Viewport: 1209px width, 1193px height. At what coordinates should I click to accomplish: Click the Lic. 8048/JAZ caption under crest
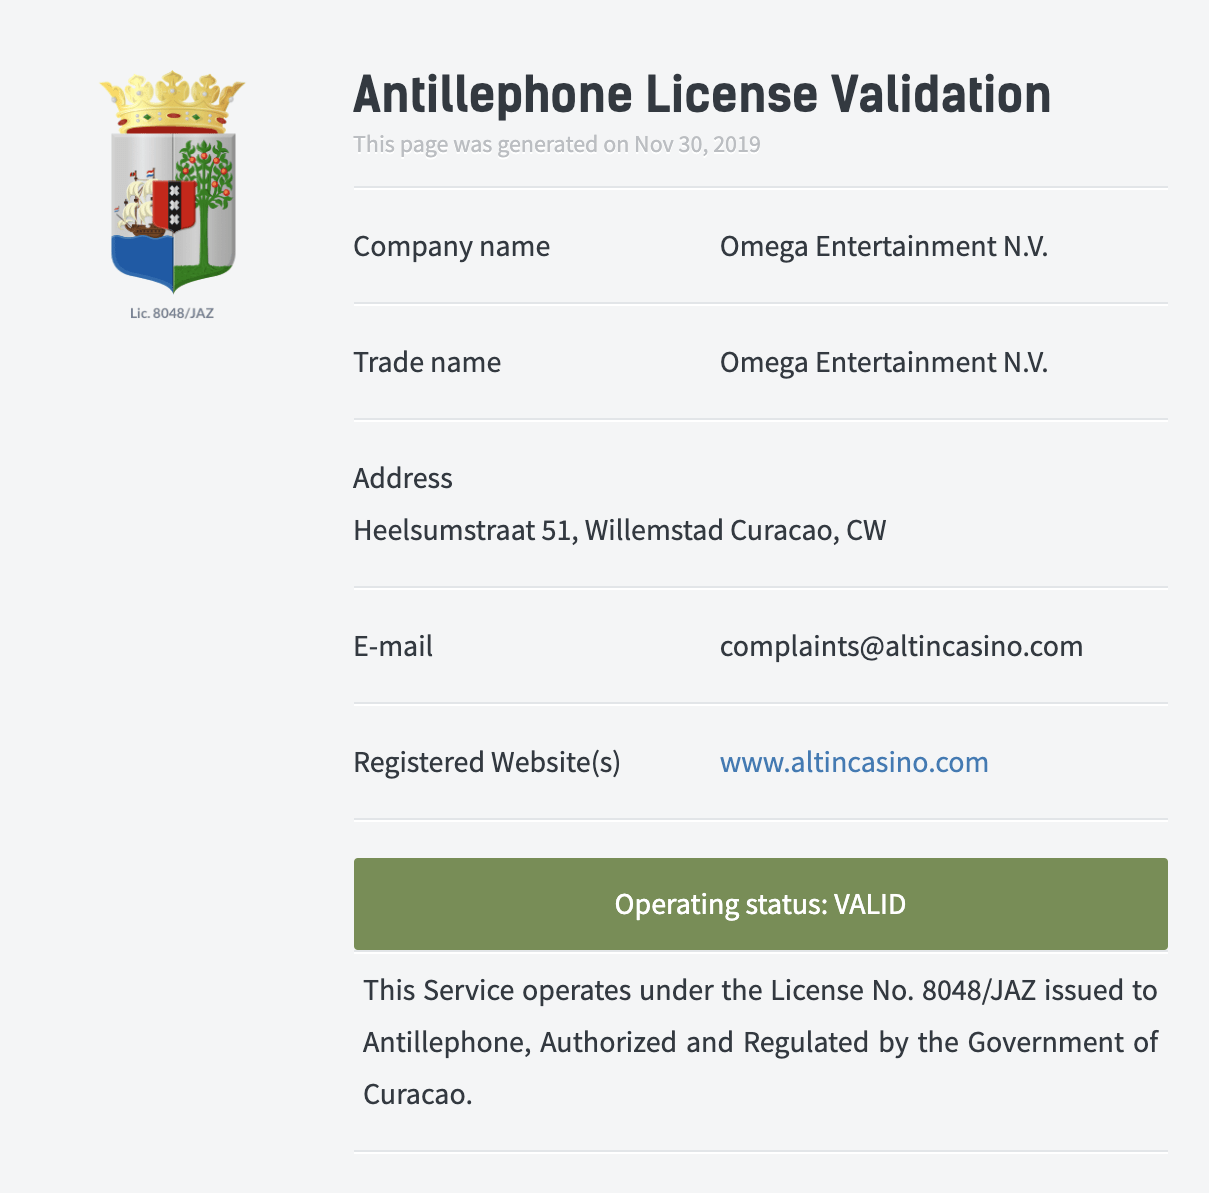[172, 313]
